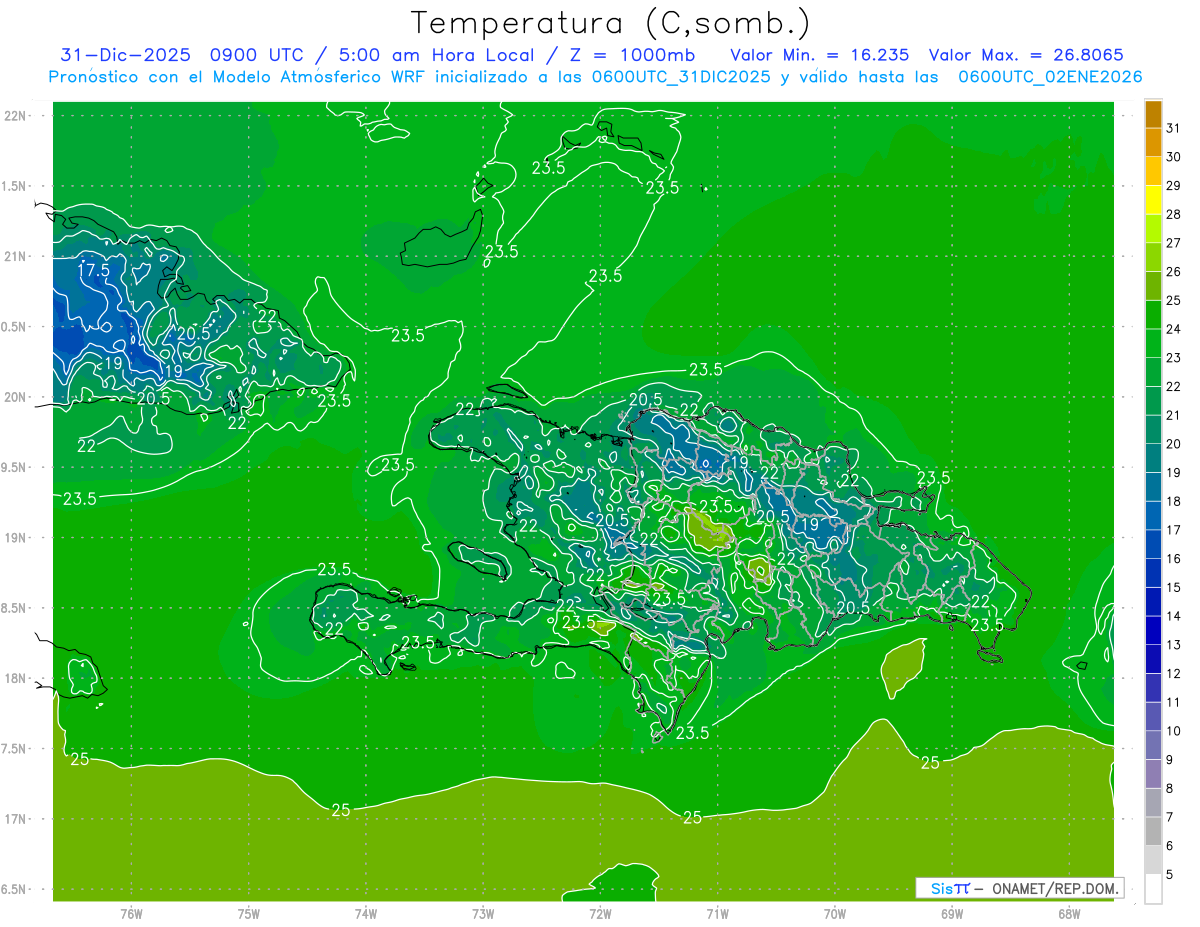Click the '18' value on the color bar
This screenshot has width=1200, height=927.
tap(1174, 501)
